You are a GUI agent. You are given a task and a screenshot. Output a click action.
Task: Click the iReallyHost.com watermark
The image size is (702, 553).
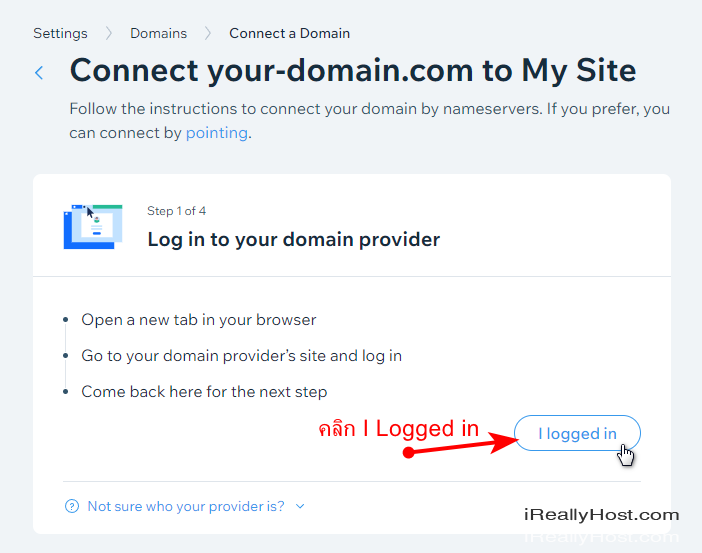[601, 515]
